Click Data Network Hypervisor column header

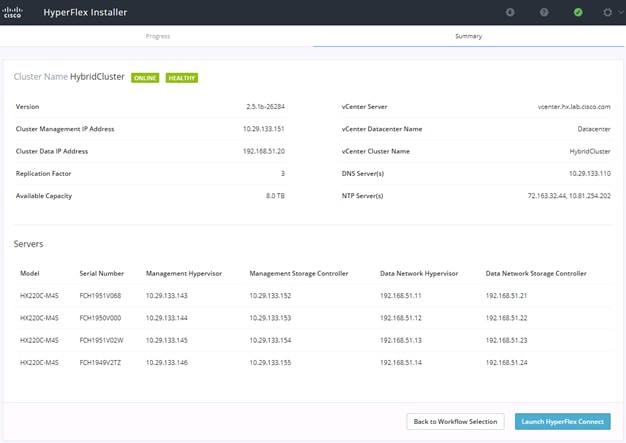(419, 273)
